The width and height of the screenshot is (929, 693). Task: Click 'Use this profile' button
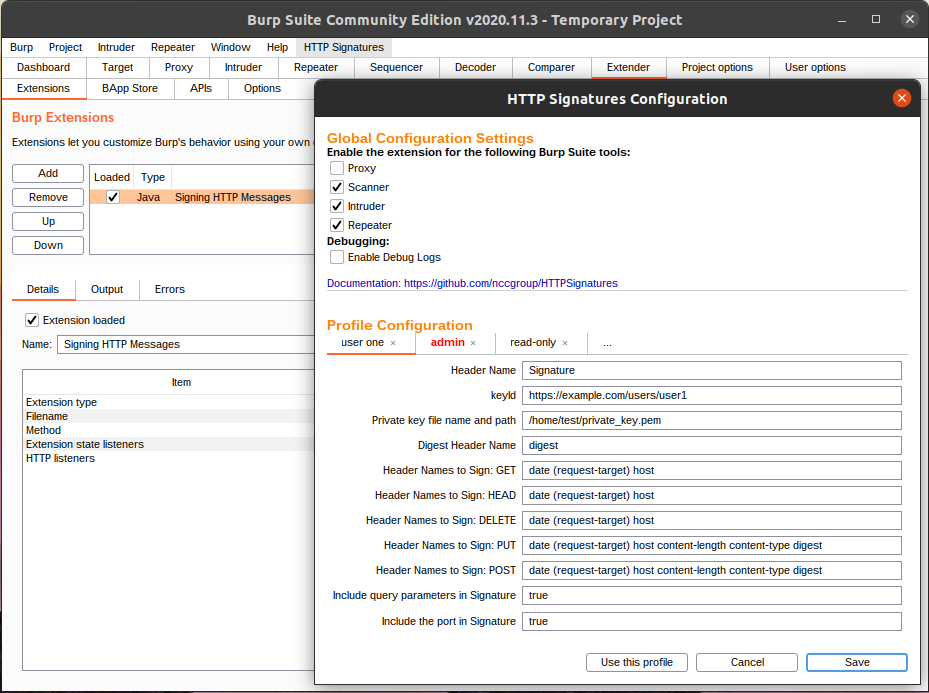tap(637, 662)
